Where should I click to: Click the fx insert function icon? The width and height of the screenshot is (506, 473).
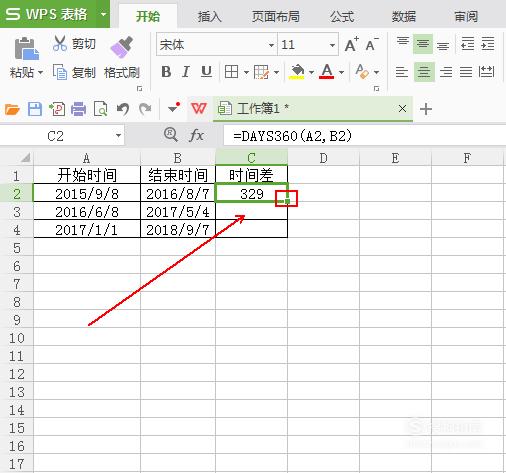[196, 136]
